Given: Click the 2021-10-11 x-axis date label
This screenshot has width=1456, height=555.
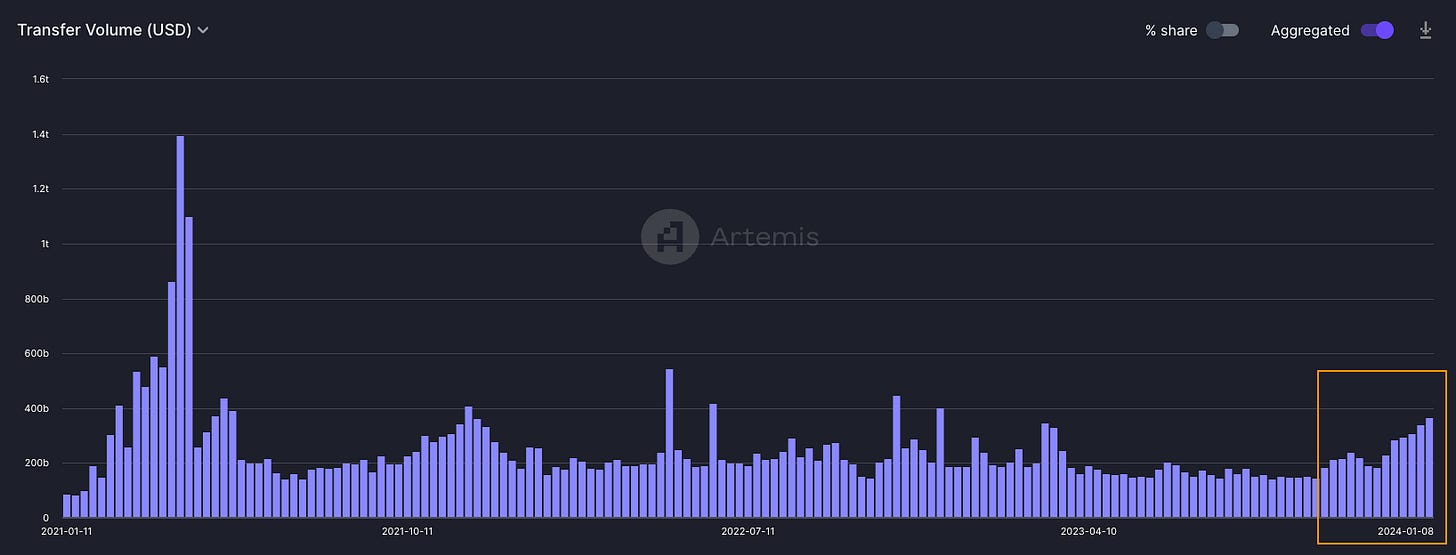Looking at the screenshot, I should click(407, 531).
